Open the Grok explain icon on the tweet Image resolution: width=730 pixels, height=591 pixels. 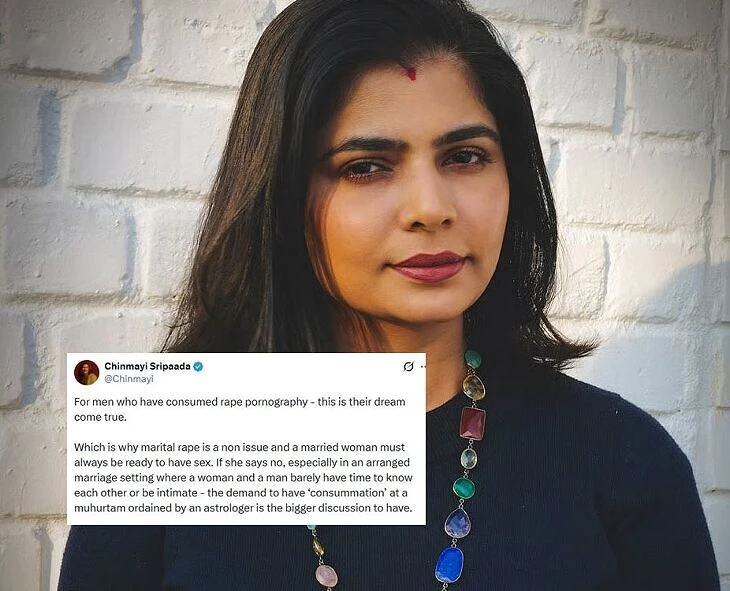click(408, 367)
